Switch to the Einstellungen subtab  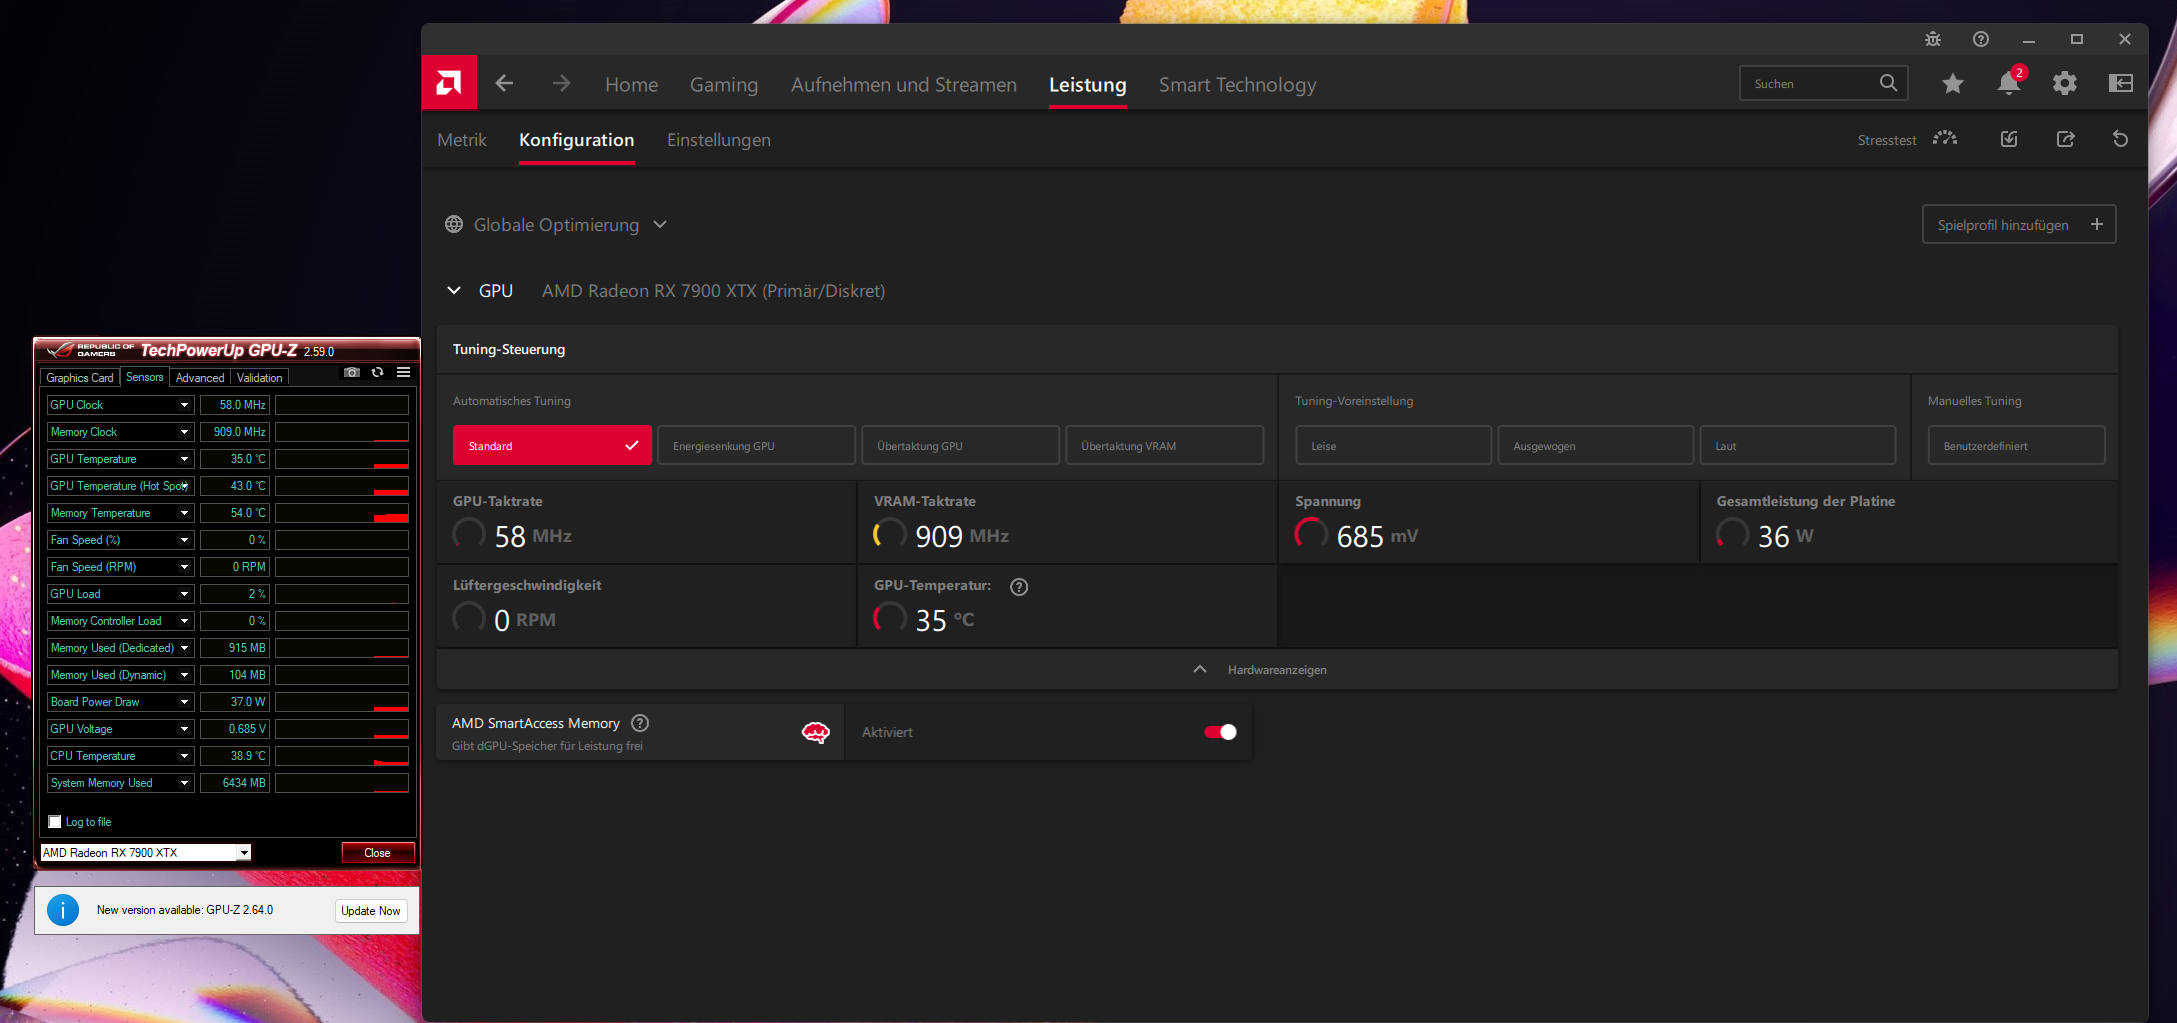pyautogui.click(x=719, y=140)
